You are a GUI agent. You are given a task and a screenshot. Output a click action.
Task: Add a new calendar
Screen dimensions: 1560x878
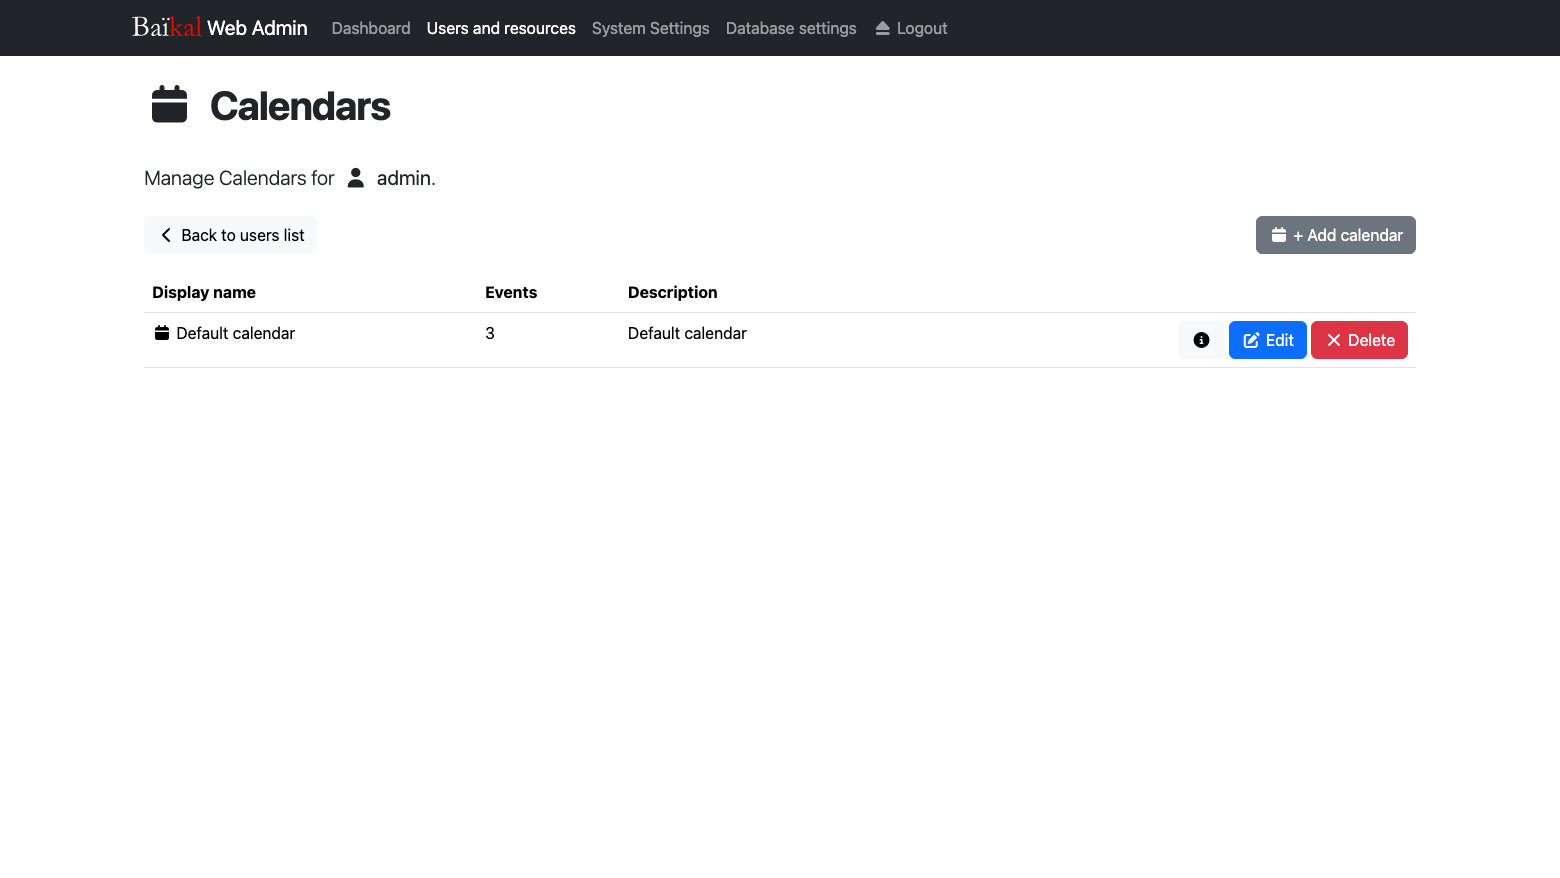(x=1336, y=235)
